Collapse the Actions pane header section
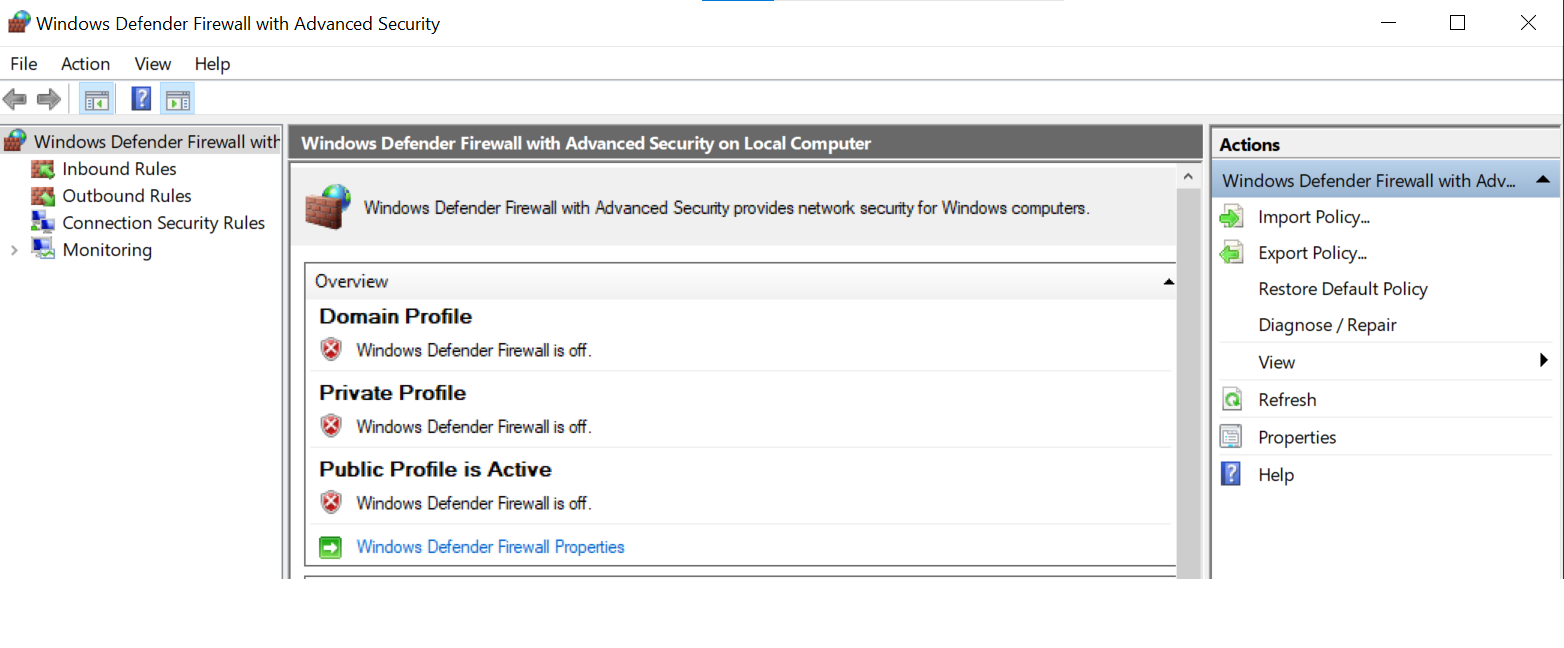1564x648 pixels. pyautogui.click(x=1542, y=180)
